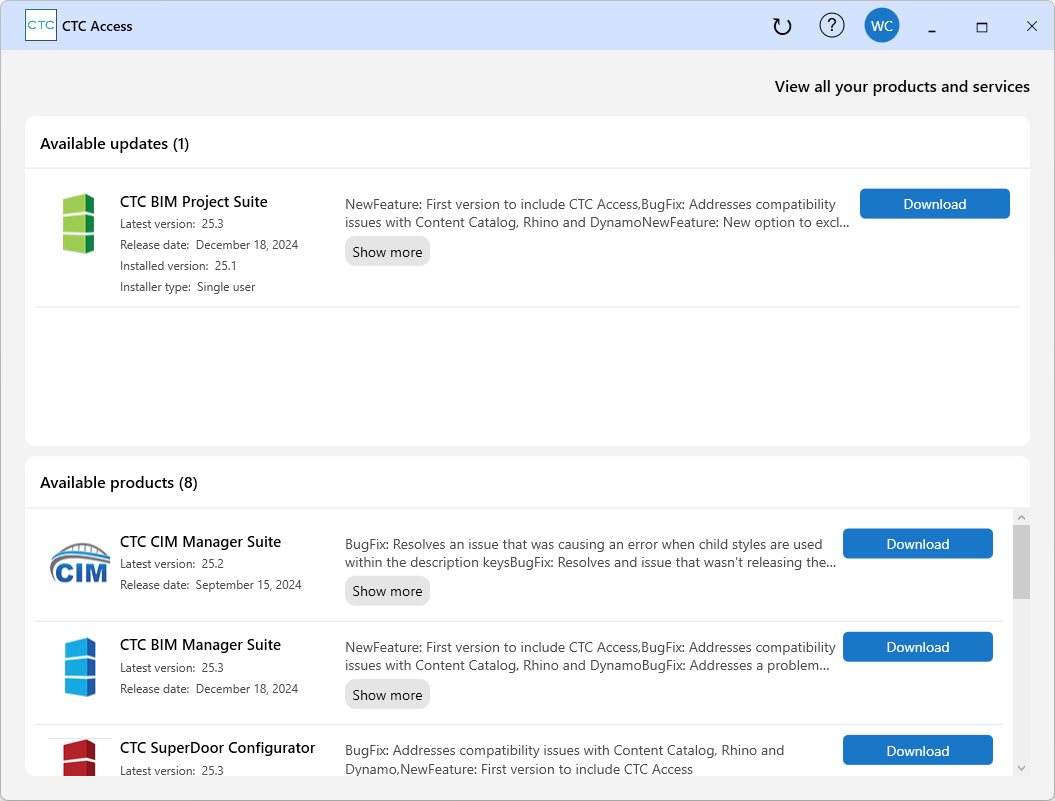1055x801 pixels.
Task: Click the blue BIM Manager Suite icon
Action: click(79, 667)
